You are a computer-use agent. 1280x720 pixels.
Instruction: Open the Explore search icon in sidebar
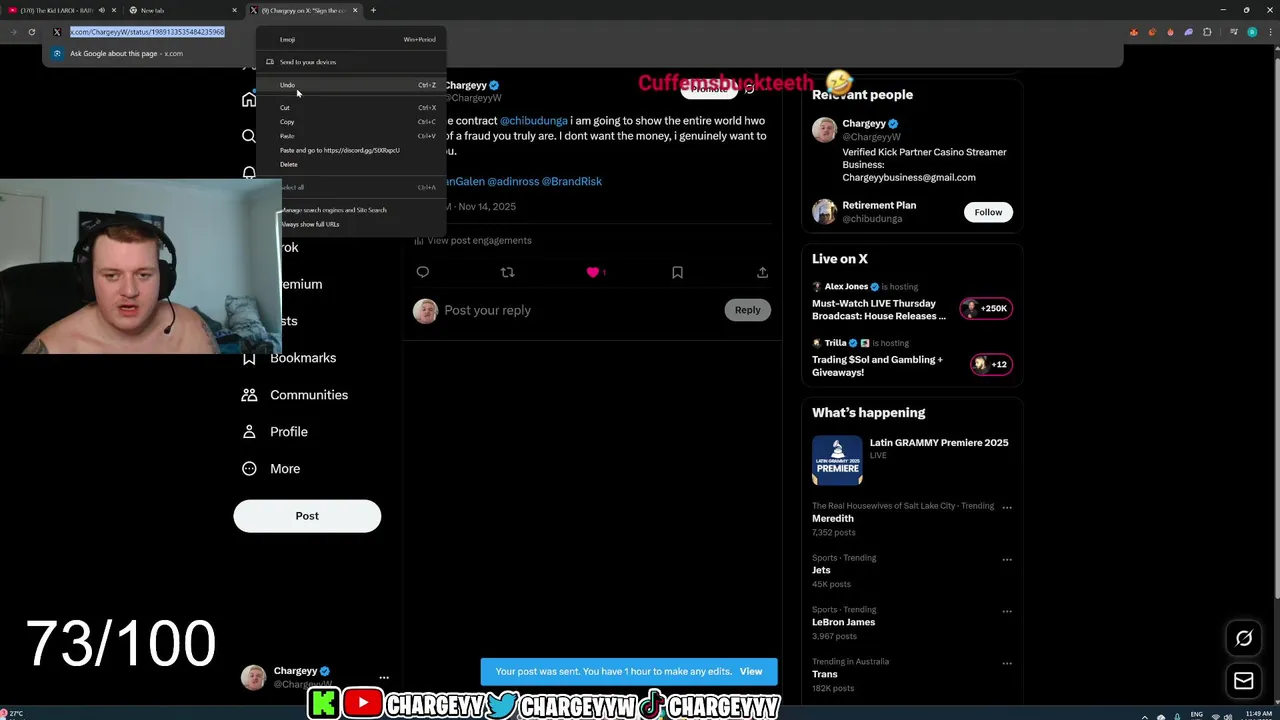249,136
